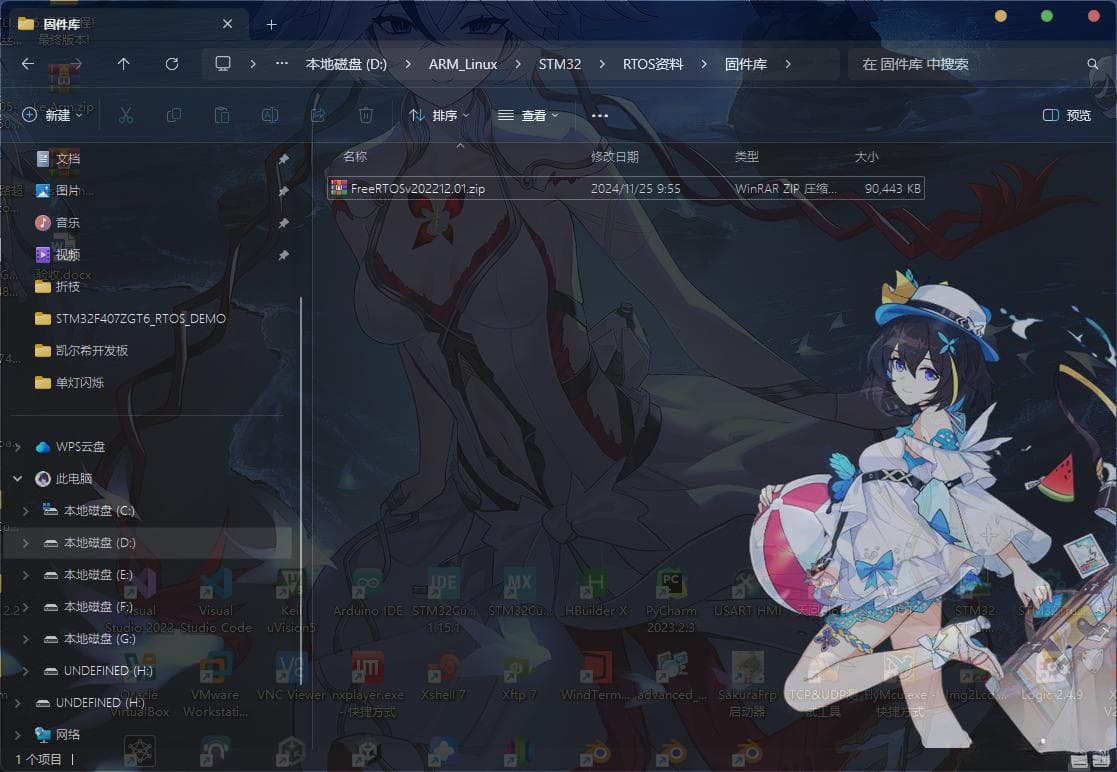Click ARM_Linux in breadcrumb path
Screen dimensions: 1117x772
point(463,64)
